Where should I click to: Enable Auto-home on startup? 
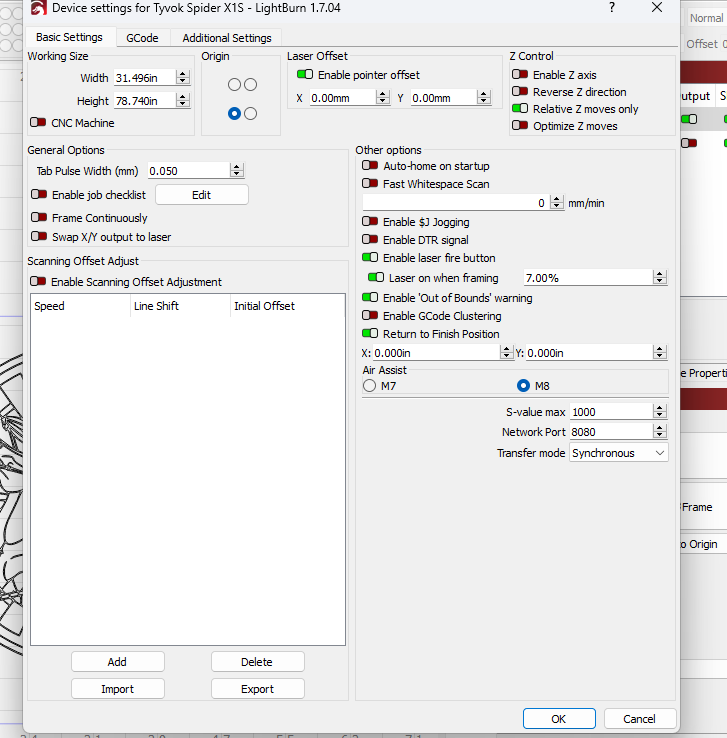370,165
